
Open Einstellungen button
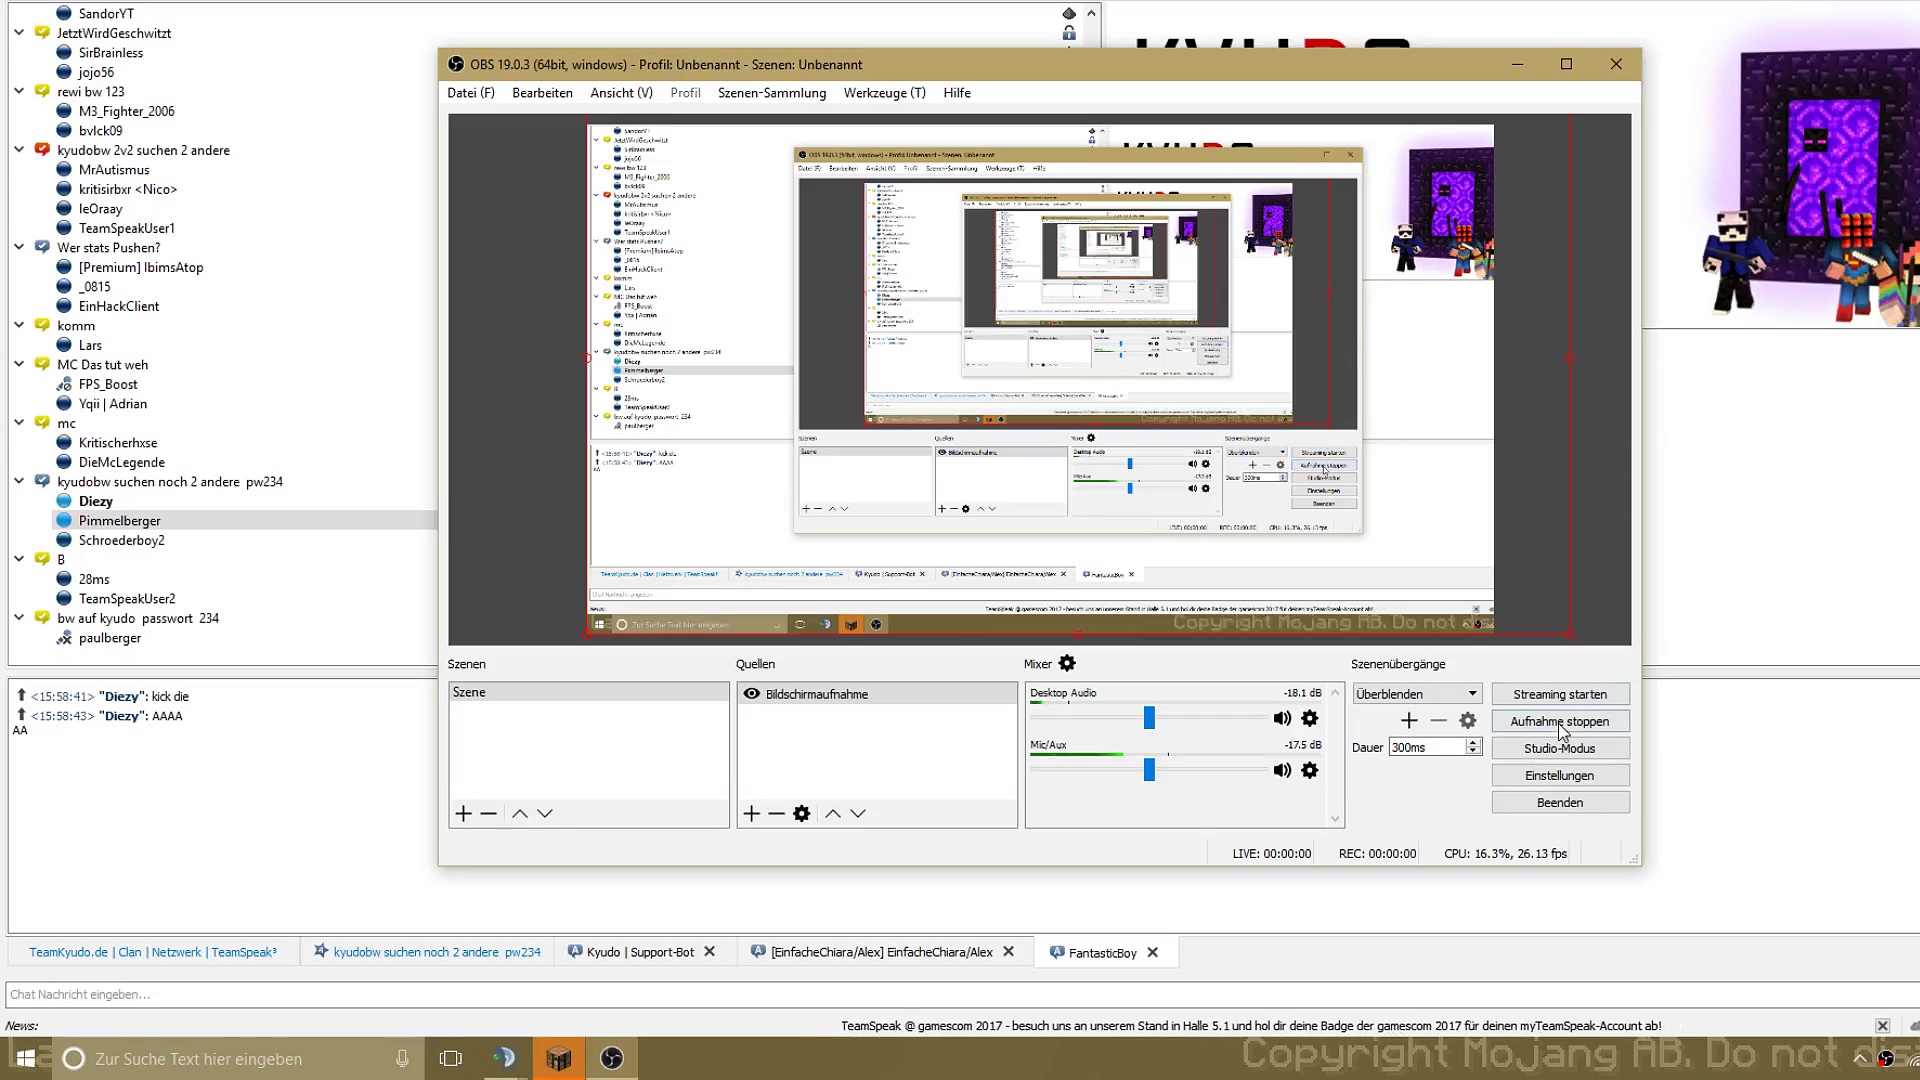(x=1559, y=775)
